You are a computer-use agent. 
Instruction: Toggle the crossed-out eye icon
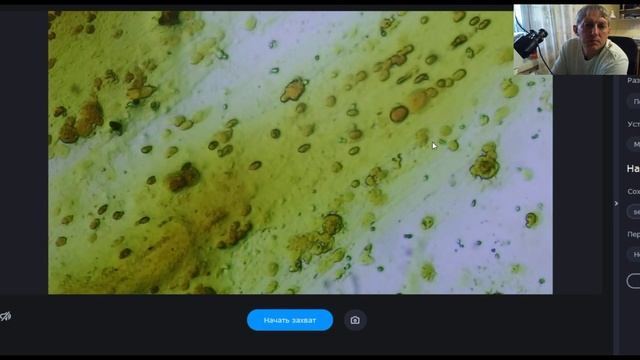[x=5, y=316]
